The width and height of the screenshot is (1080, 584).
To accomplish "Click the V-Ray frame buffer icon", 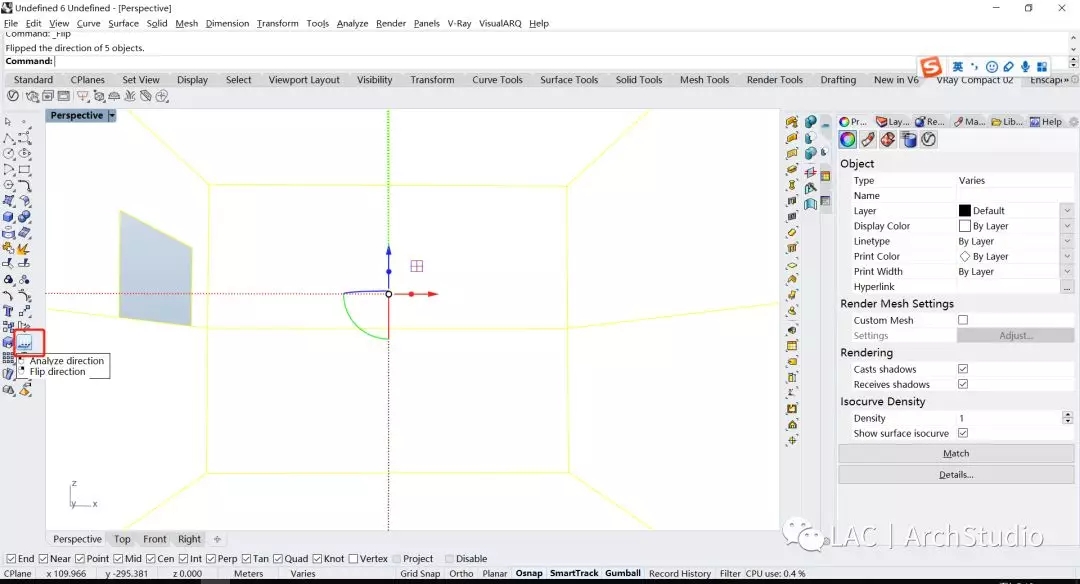I will [x=63, y=96].
